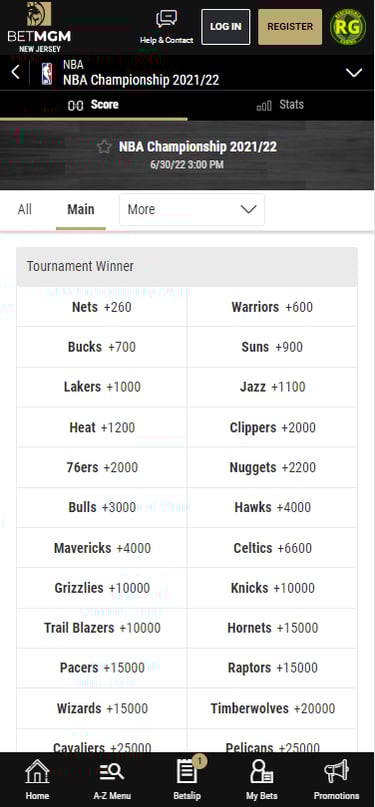This screenshot has height=807, width=375.
Task: Expand the NBA Championship header chevron
Action: [x=354, y=73]
